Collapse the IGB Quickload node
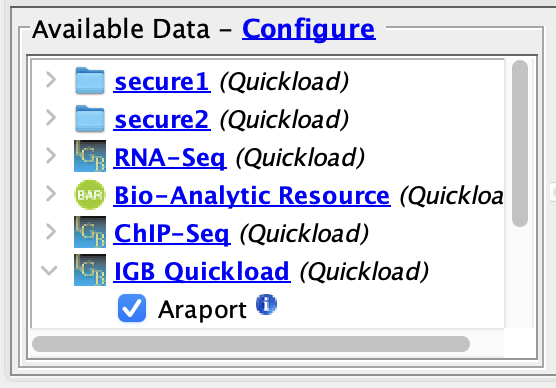Image resolution: width=556 pixels, height=388 pixels. [49, 271]
